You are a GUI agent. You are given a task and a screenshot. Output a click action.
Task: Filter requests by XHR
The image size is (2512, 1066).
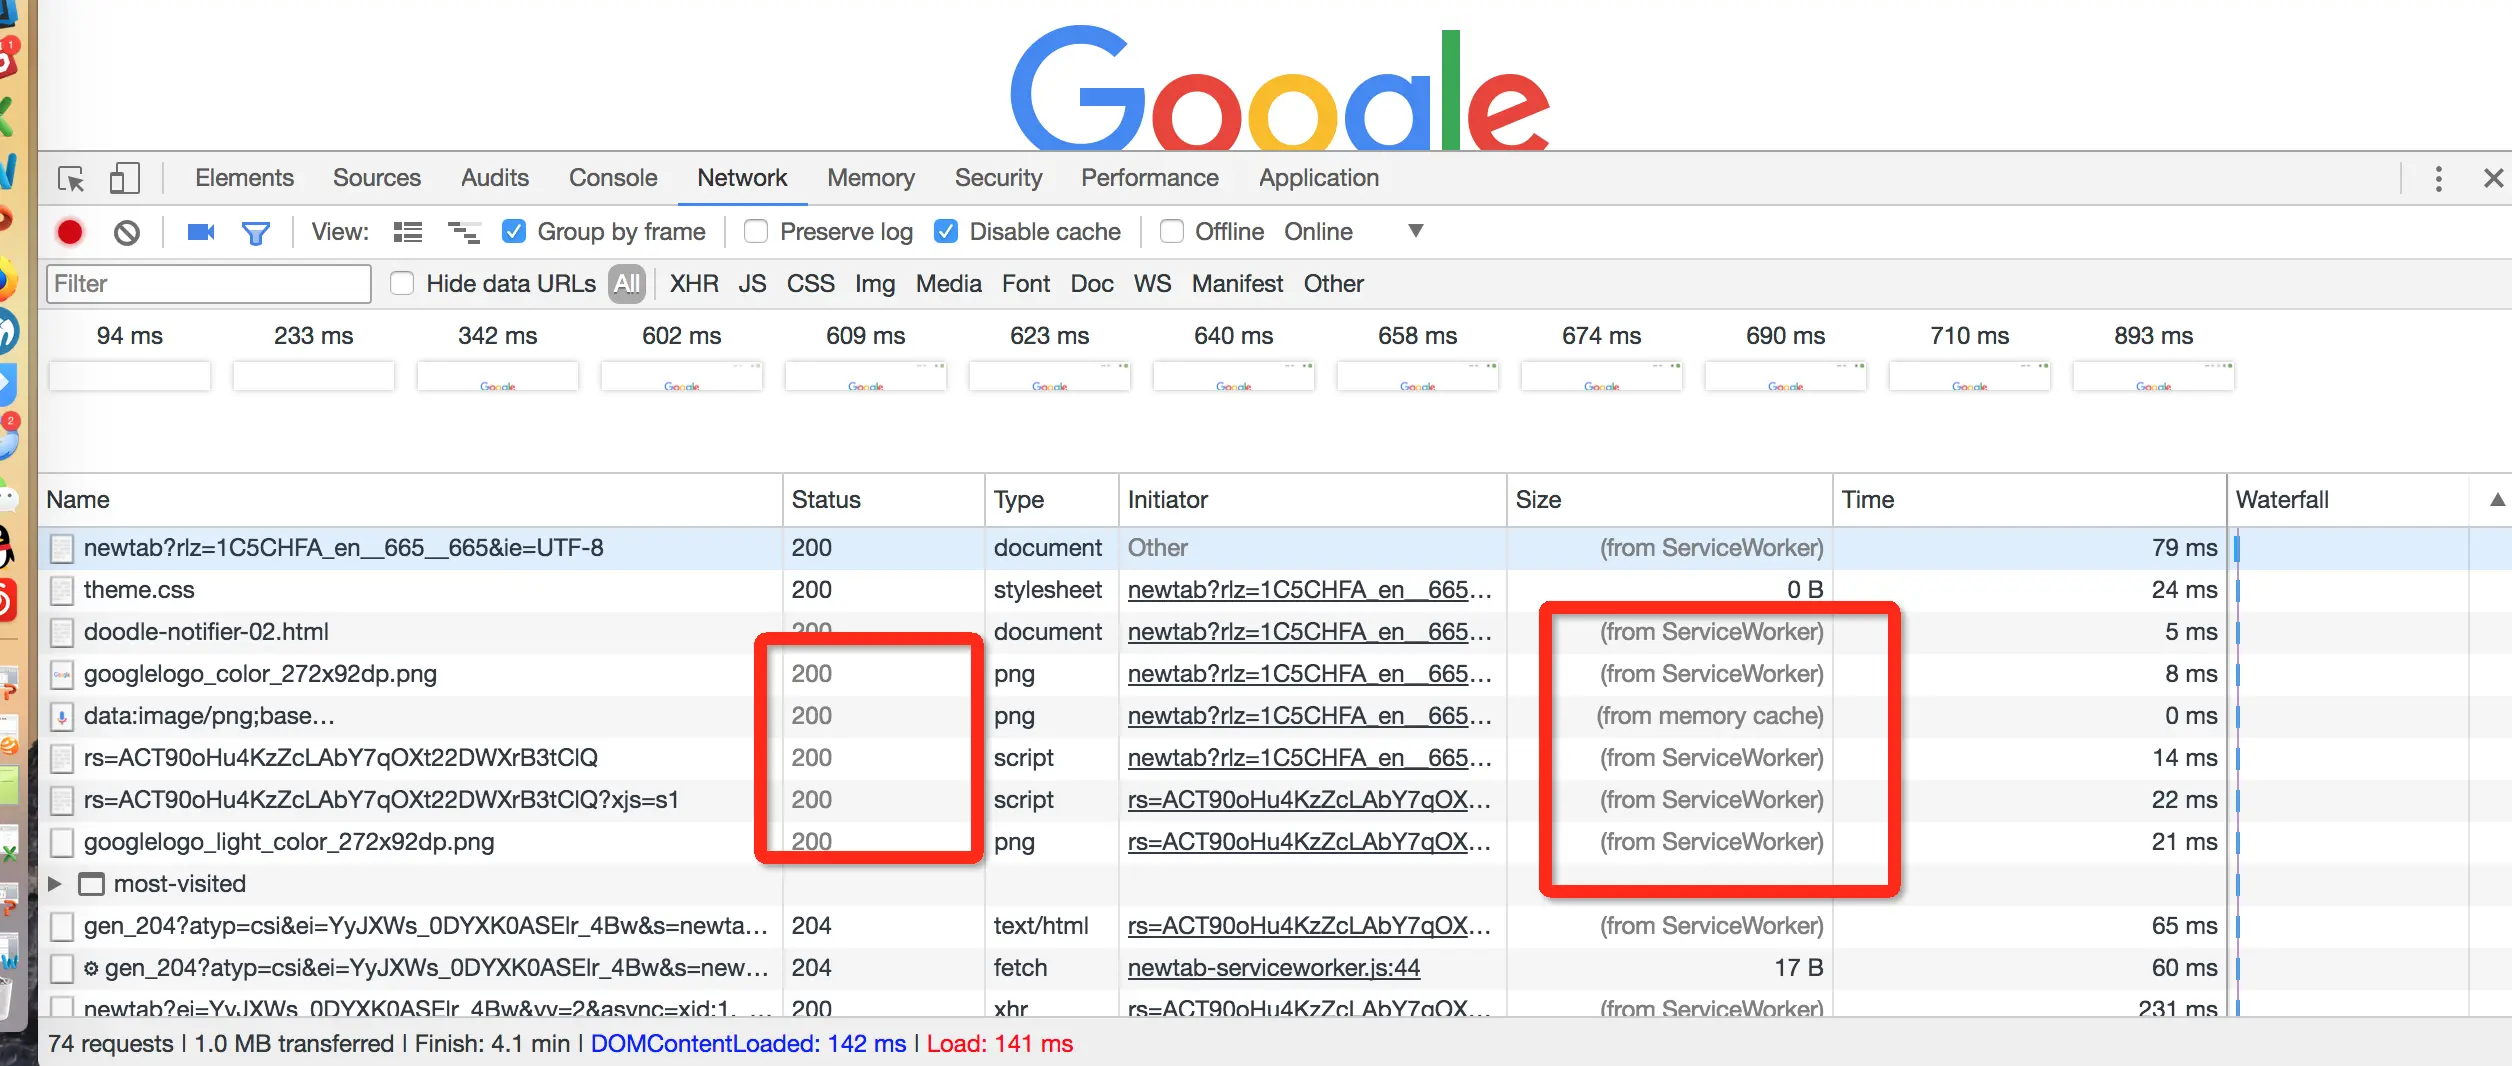pos(694,284)
